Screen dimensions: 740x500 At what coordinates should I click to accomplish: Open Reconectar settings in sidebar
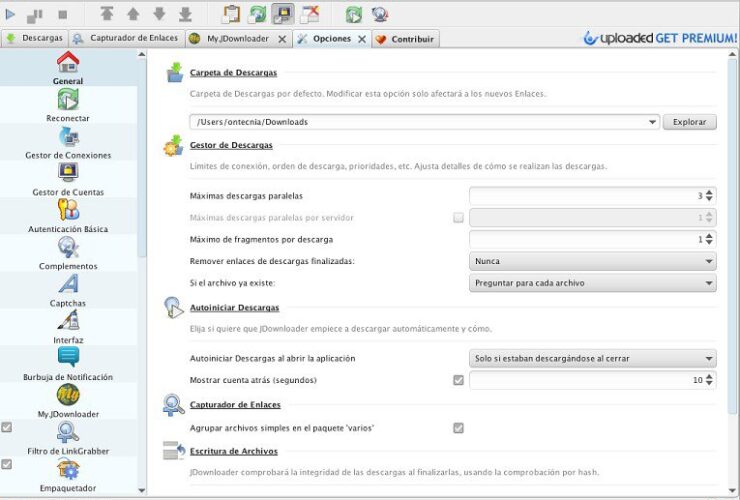(68, 105)
